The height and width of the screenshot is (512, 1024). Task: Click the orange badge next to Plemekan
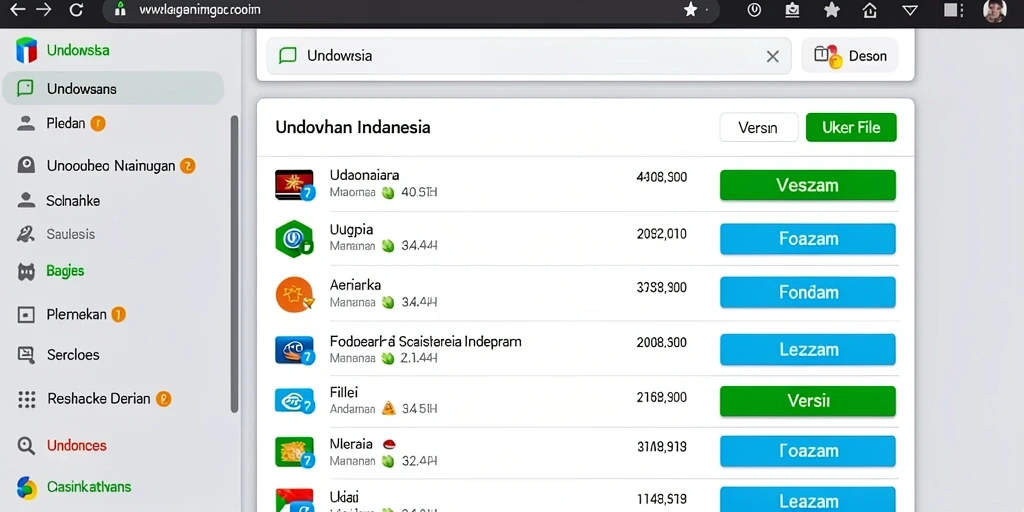pyautogui.click(x=118, y=315)
